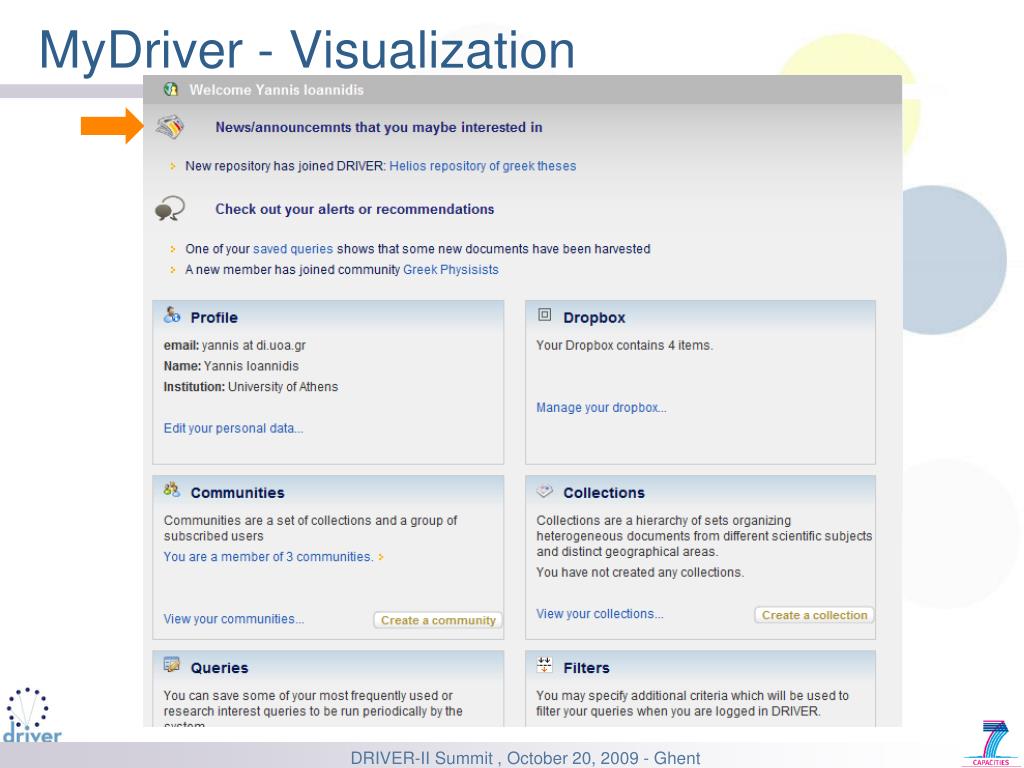Click the Communities panel heading
Image resolution: width=1024 pixels, height=768 pixels.
(x=238, y=493)
